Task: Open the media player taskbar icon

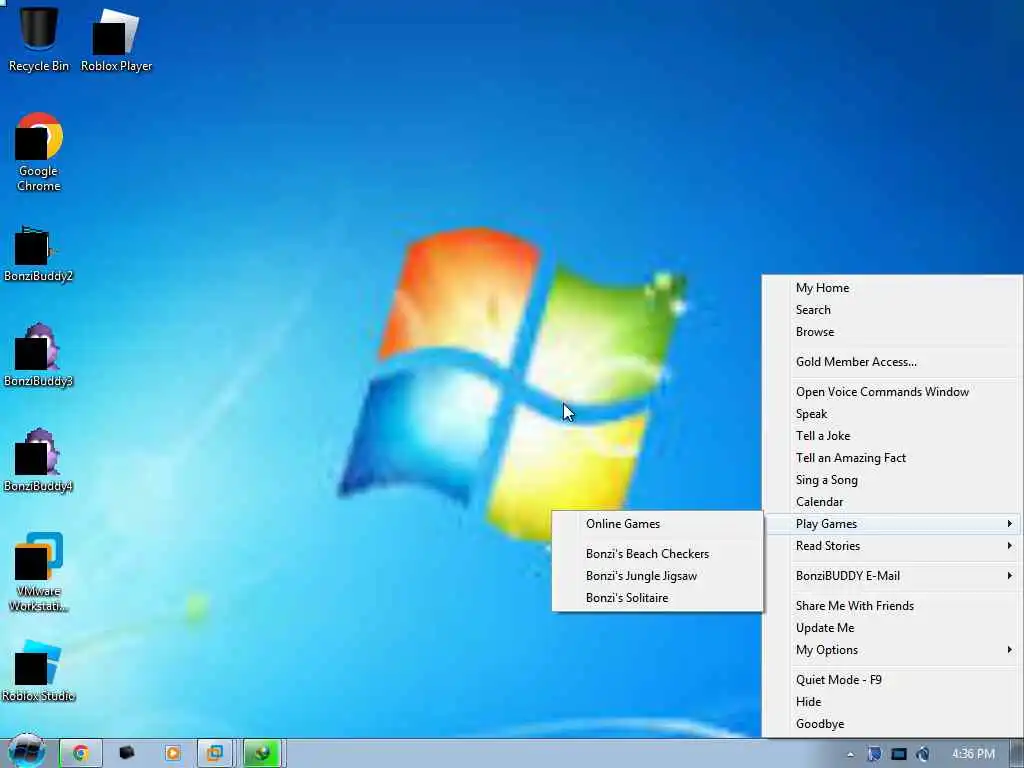Action: pos(172,753)
